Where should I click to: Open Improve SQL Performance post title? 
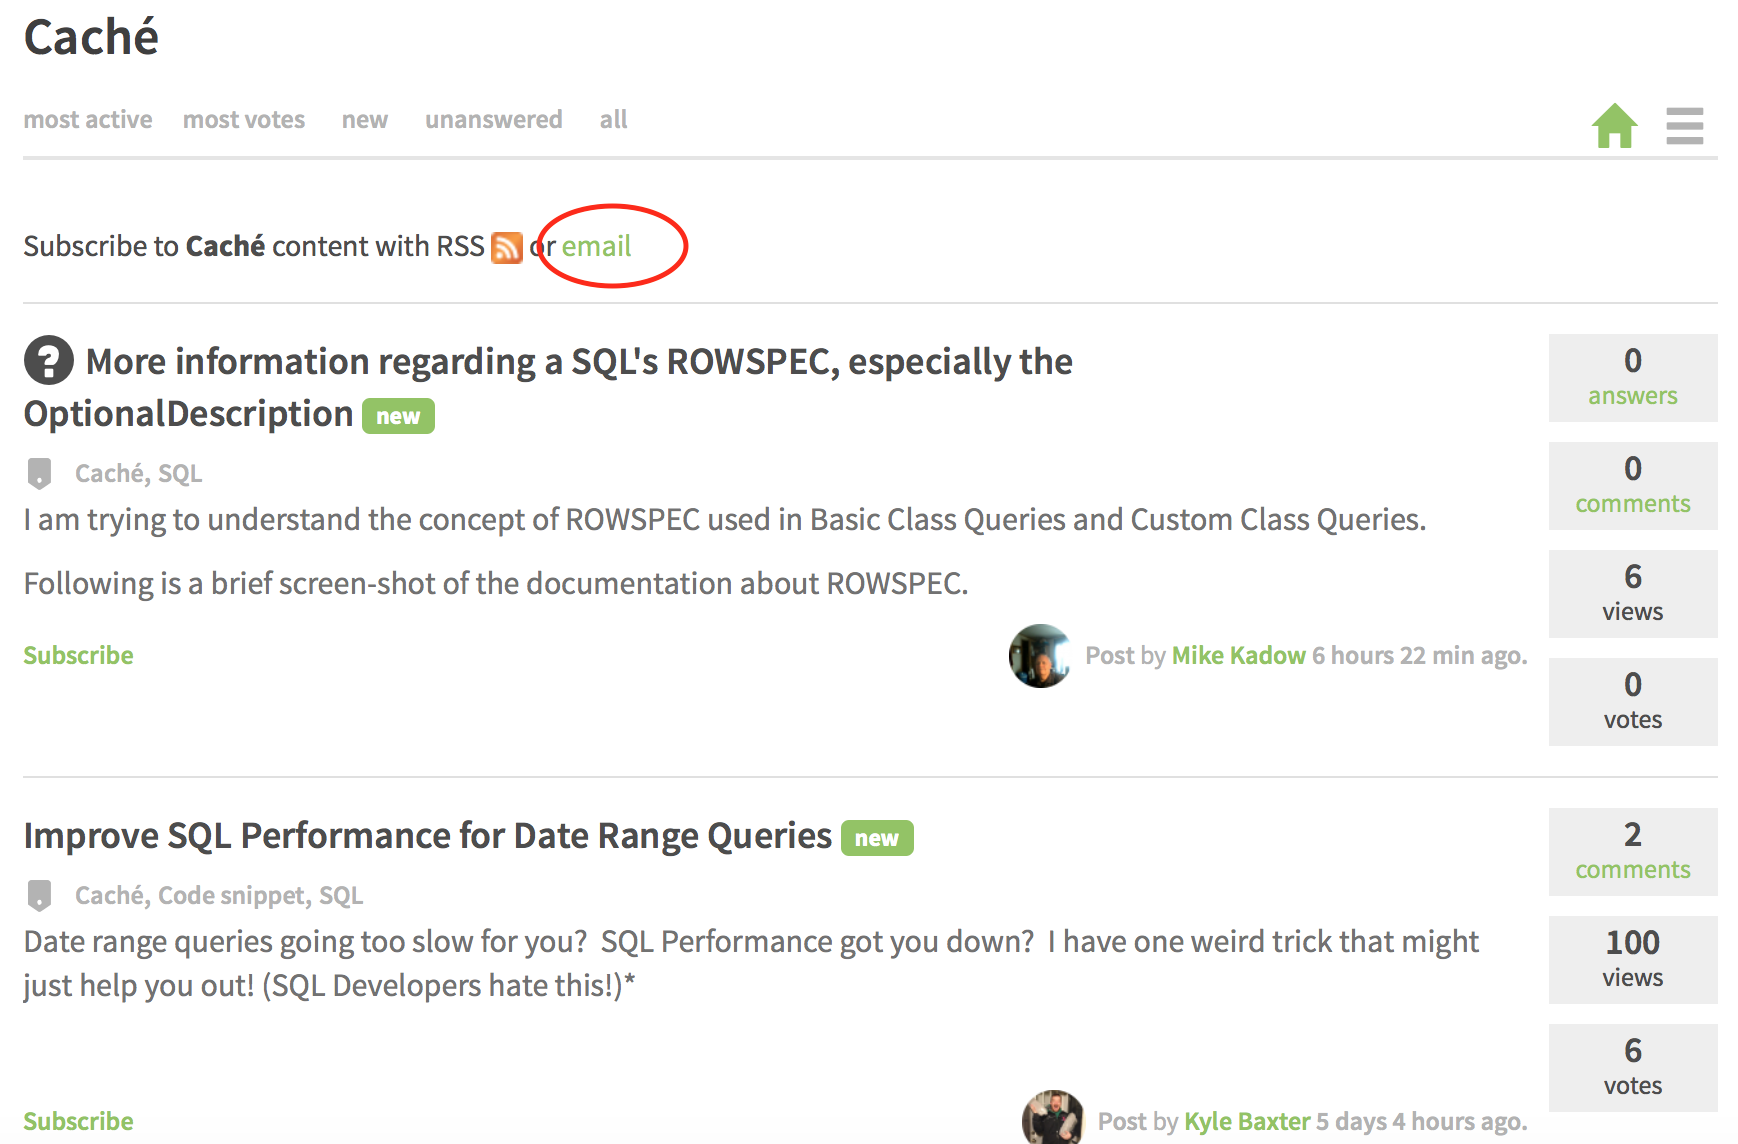[427, 836]
